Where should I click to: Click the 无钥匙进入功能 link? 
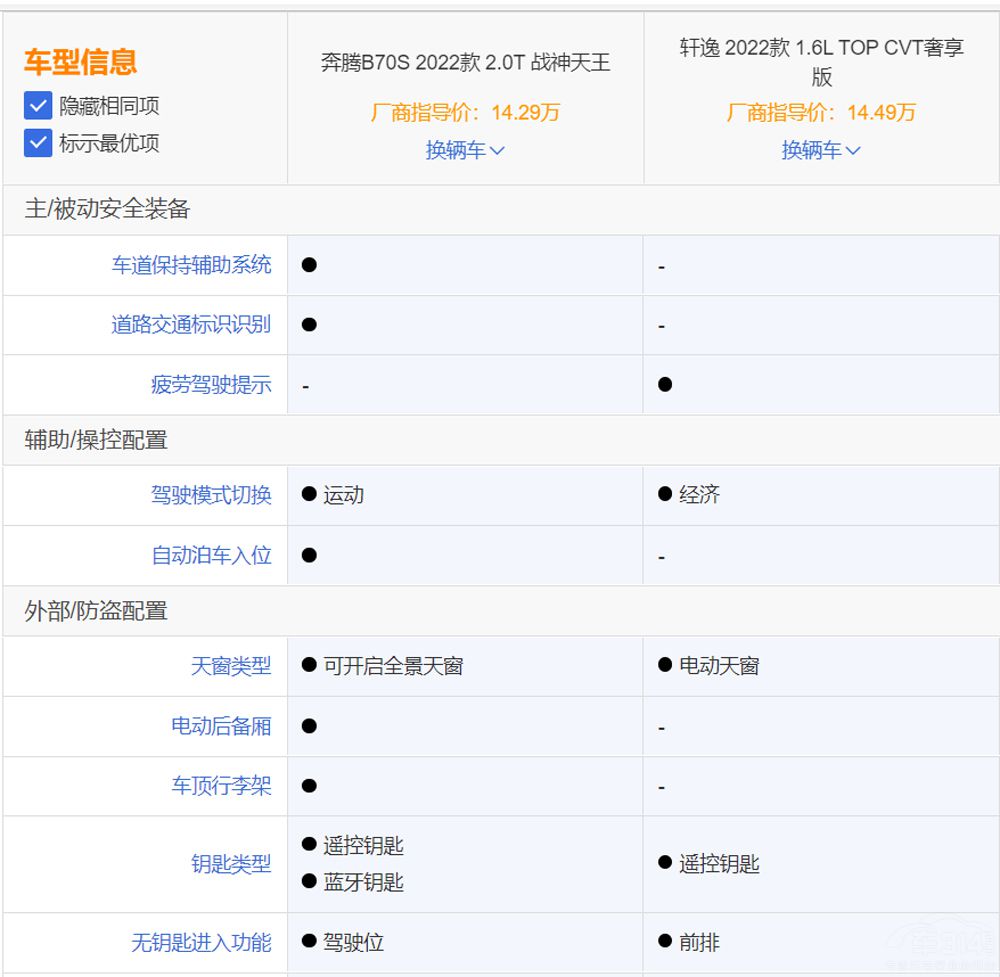tap(201, 942)
